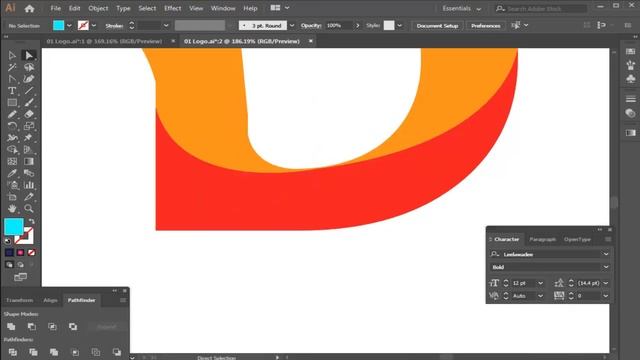Open the 3 pt. Round brush dropdown
This screenshot has width=640, height=360.
[292, 25]
